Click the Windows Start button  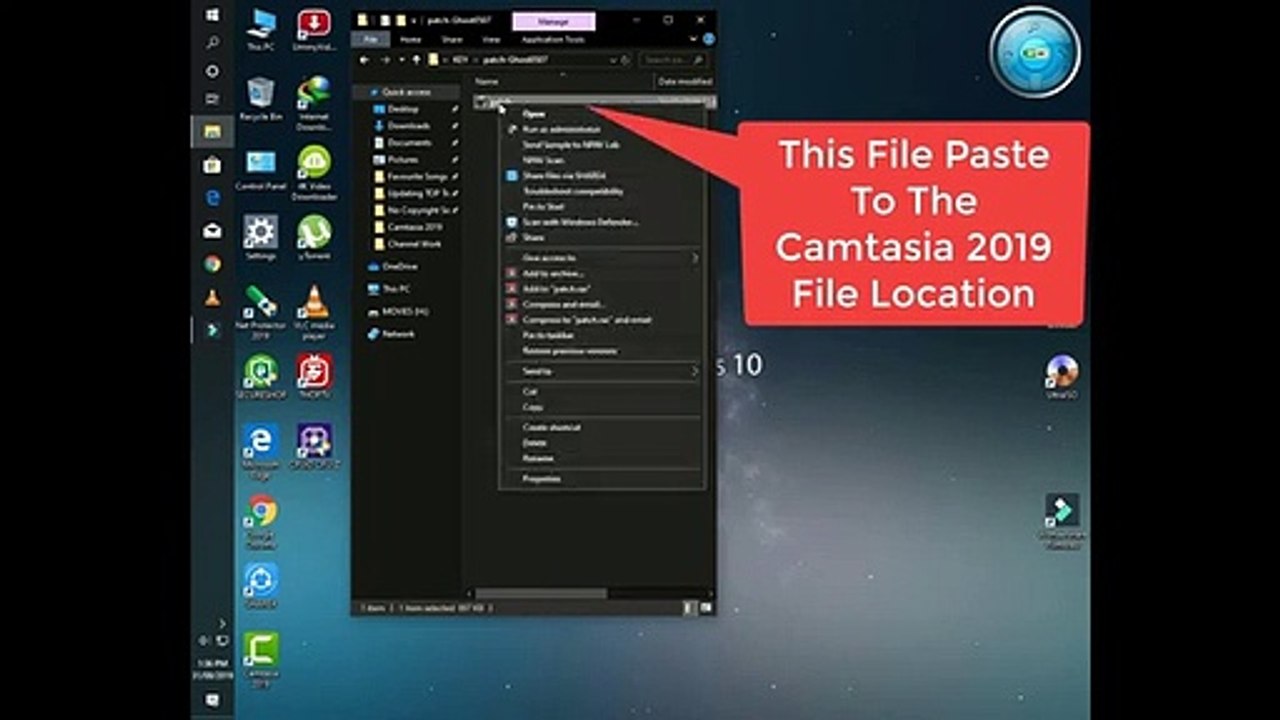(212, 16)
